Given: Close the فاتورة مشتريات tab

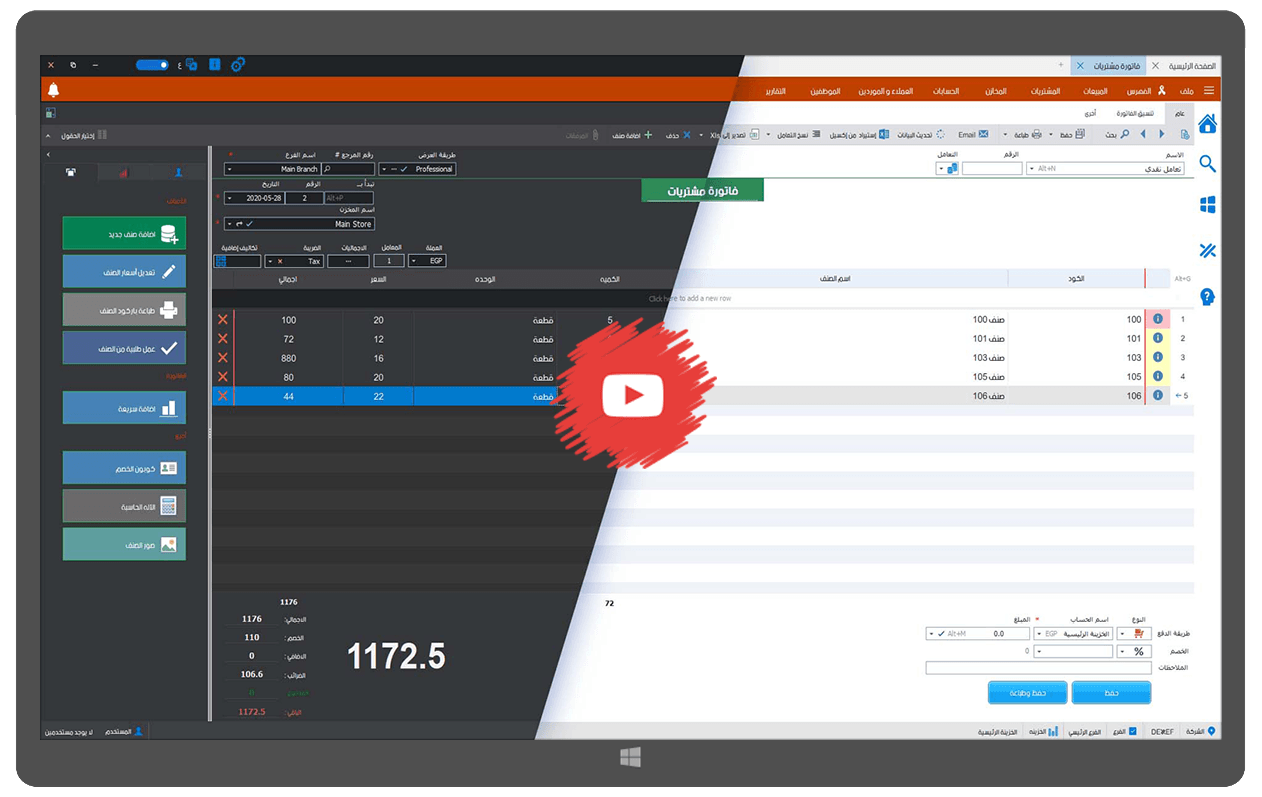Looking at the screenshot, I should [1079, 65].
